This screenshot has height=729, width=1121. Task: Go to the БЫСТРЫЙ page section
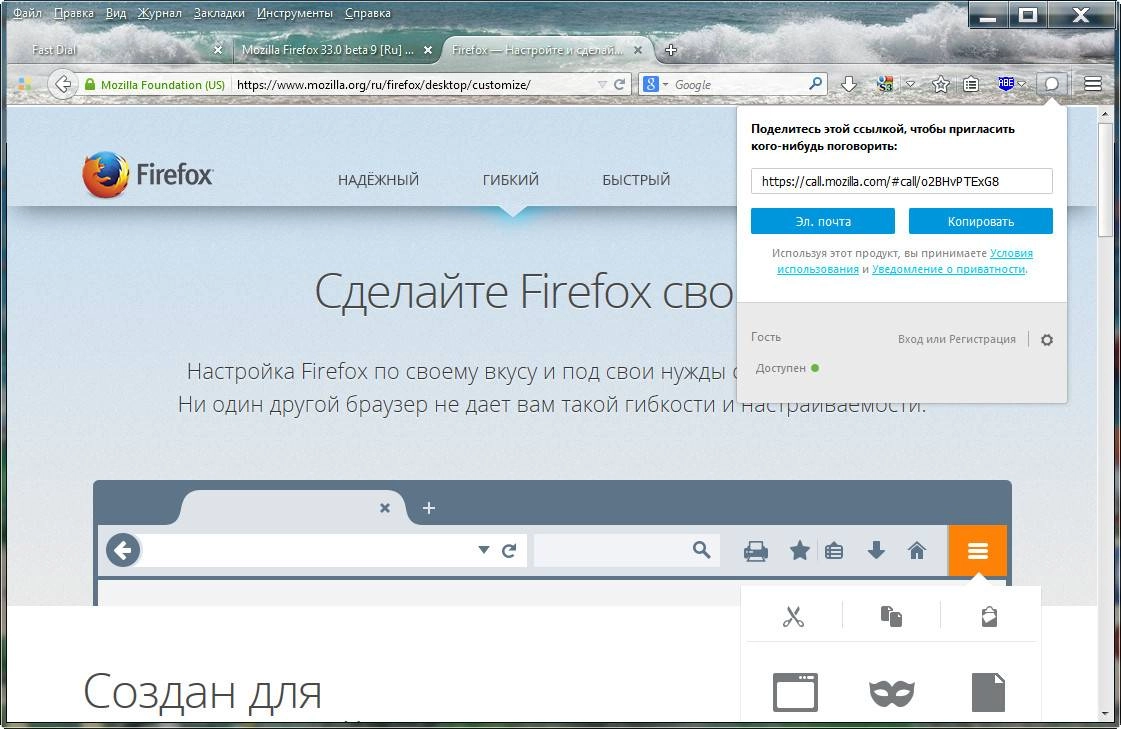tap(636, 180)
